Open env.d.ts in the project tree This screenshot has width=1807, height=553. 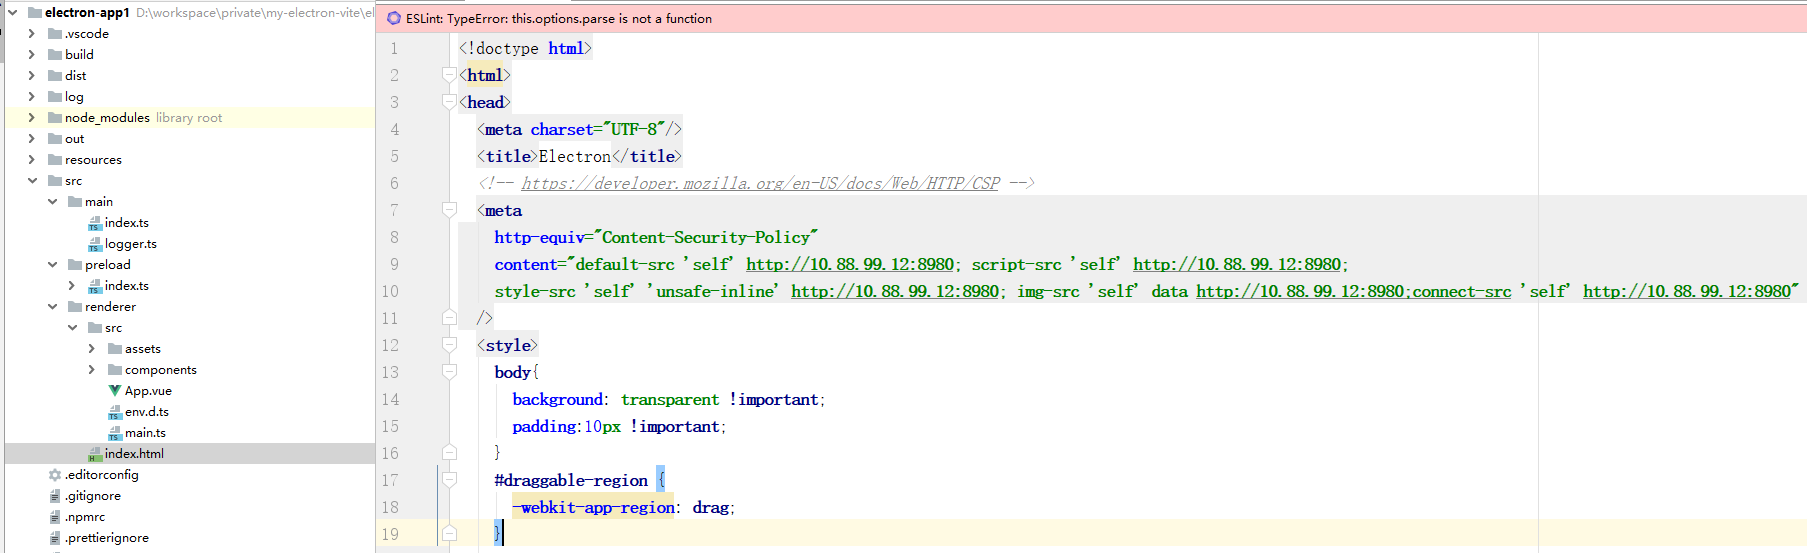(147, 412)
